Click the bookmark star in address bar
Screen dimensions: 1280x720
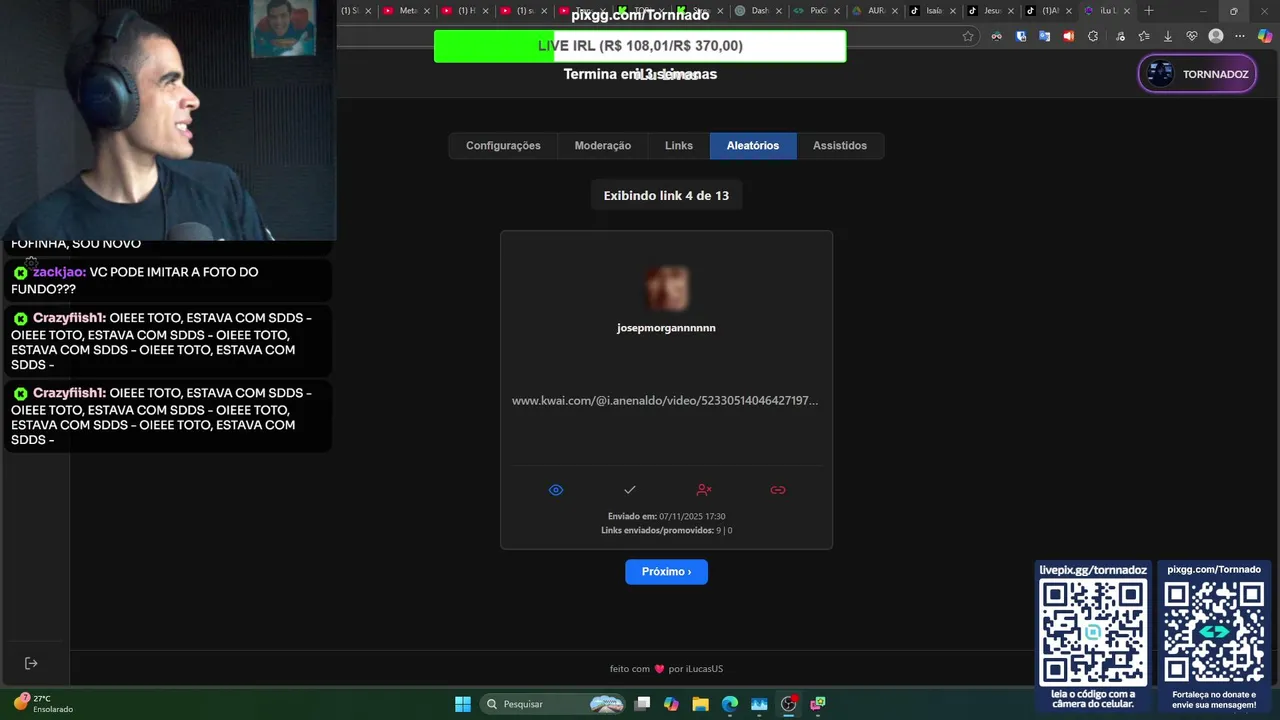tap(968, 36)
